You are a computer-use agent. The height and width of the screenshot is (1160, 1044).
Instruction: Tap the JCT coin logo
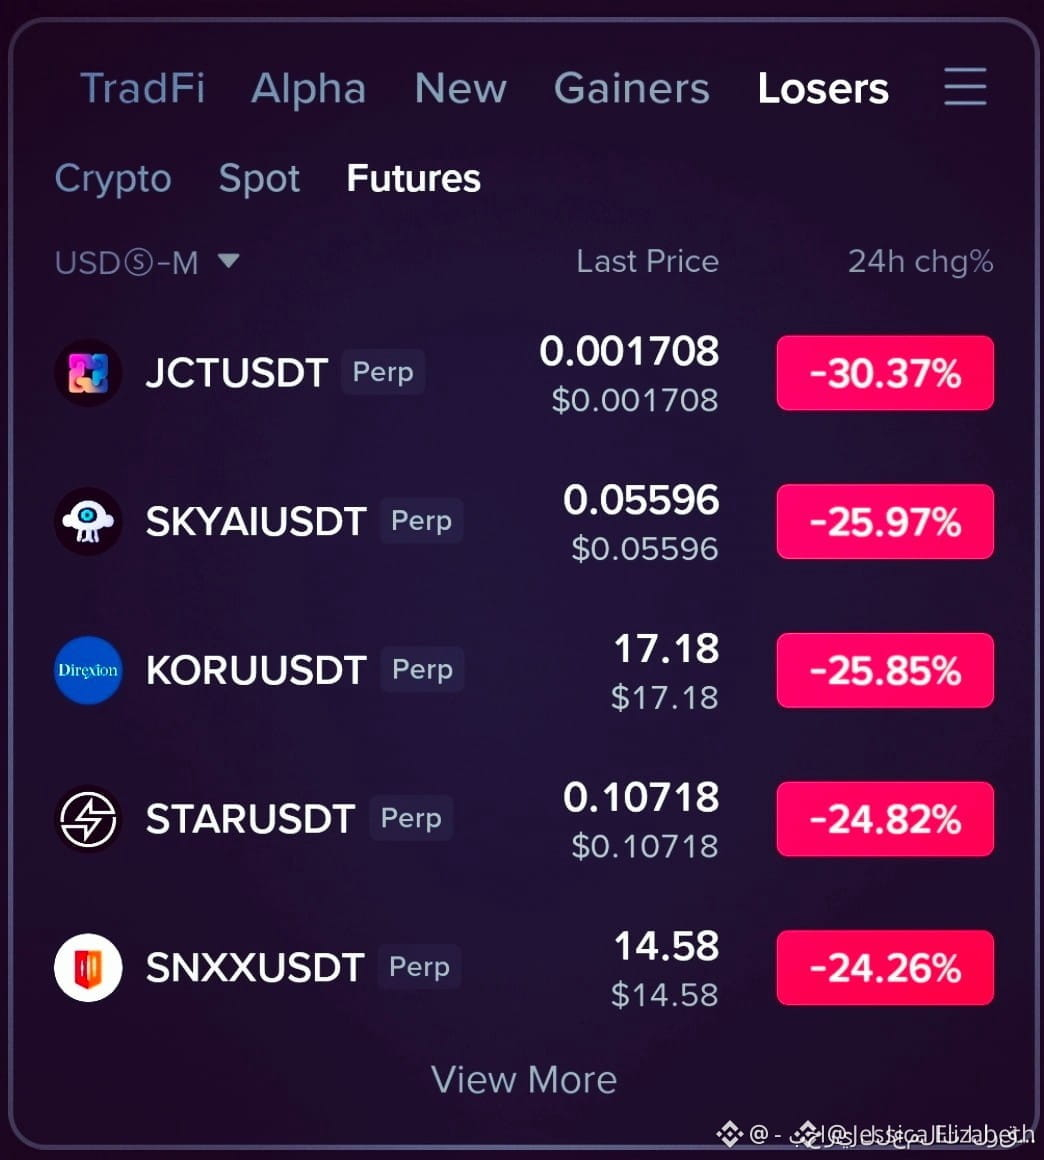coord(88,372)
